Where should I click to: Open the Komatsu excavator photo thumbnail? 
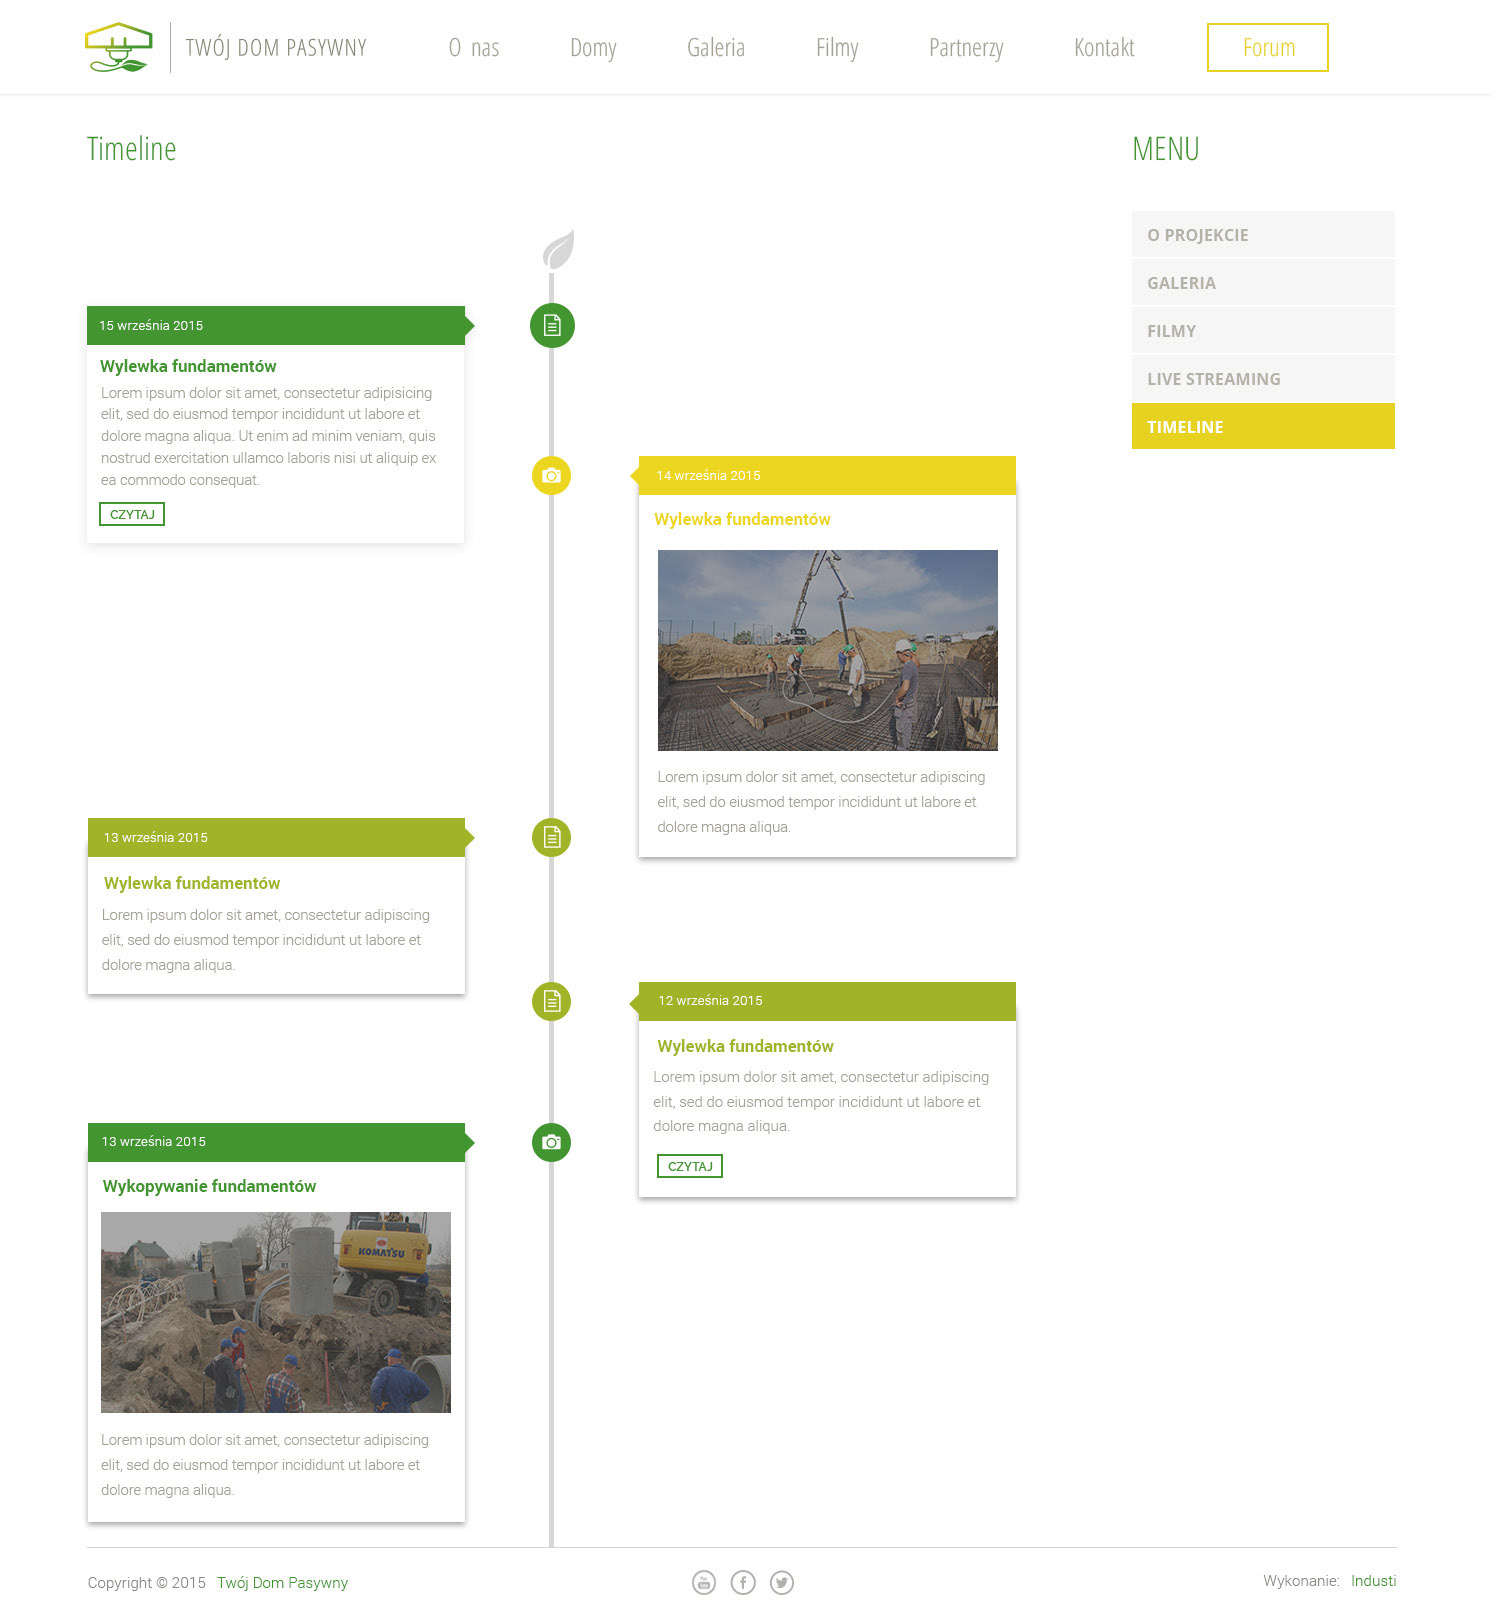click(276, 1312)
